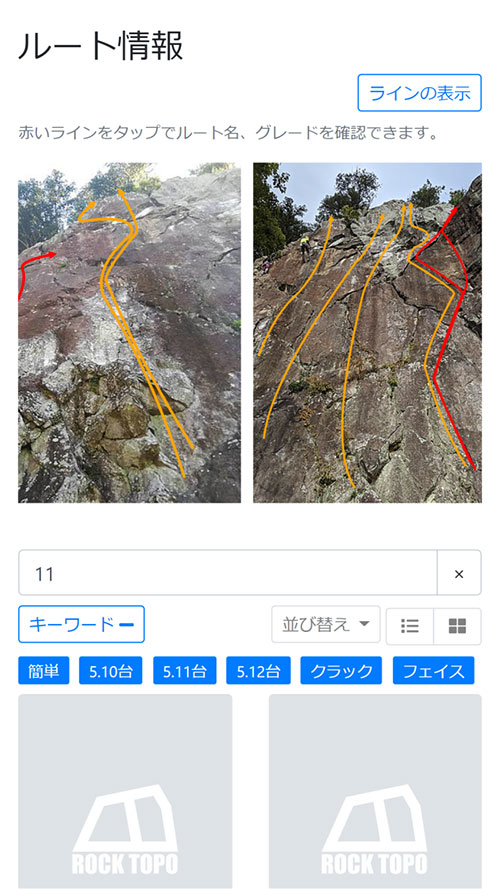
Task: Select the 5.11台 grade tag
Action: click(x=184, y=671)
